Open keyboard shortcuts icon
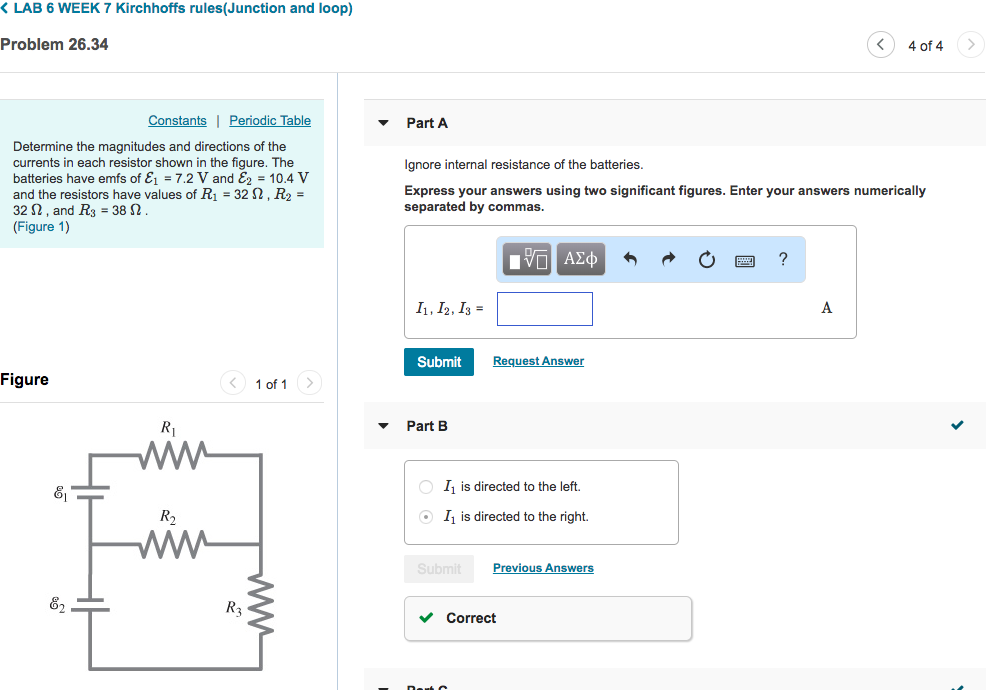The image size is (1001, 690). point(744,260)
